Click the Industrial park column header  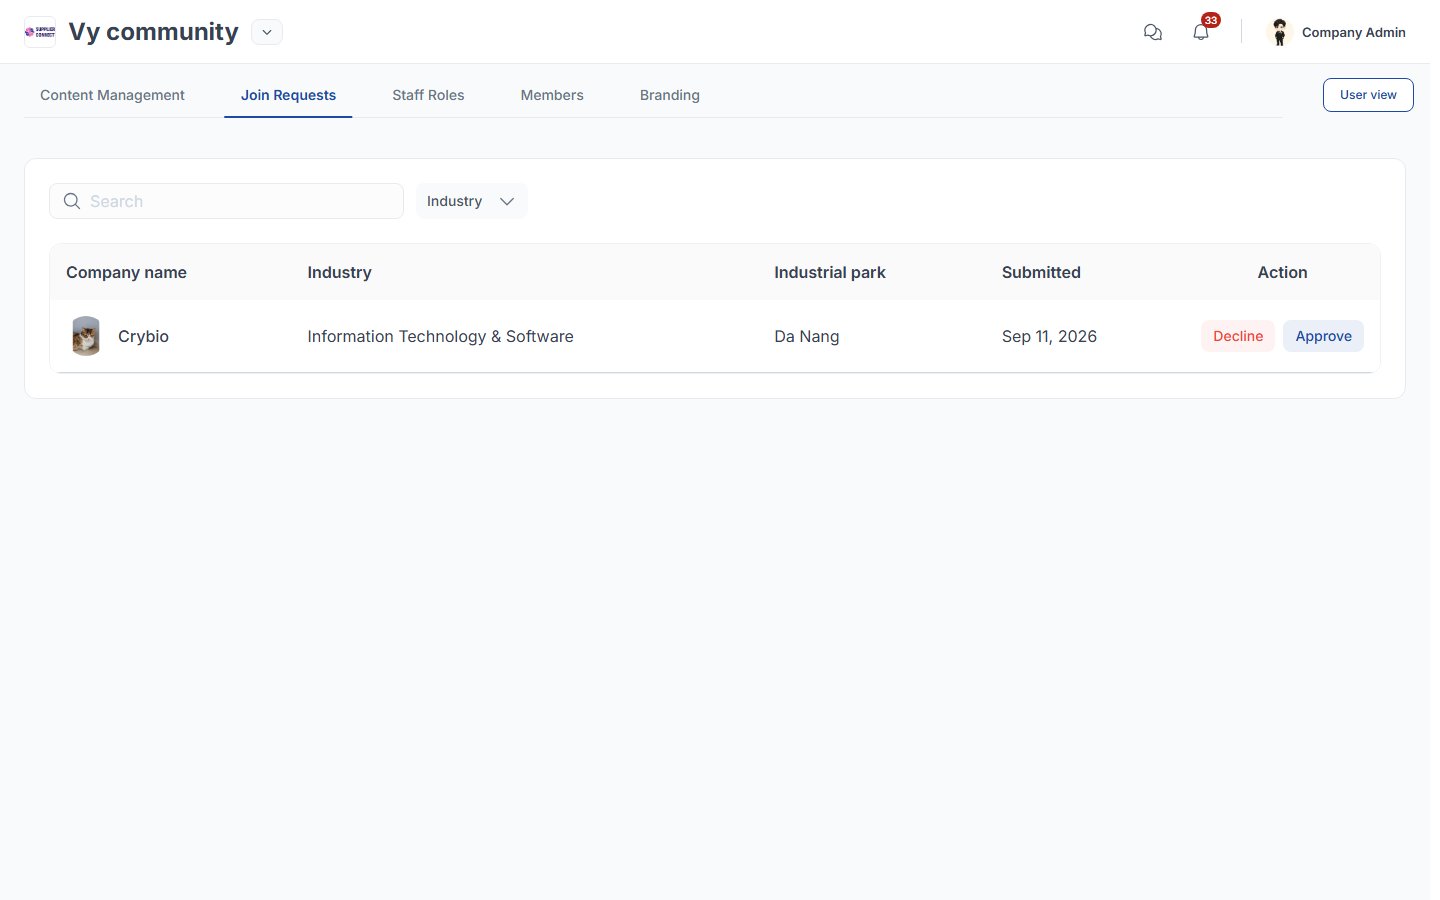pyautogui.click(x=830, y=272)
